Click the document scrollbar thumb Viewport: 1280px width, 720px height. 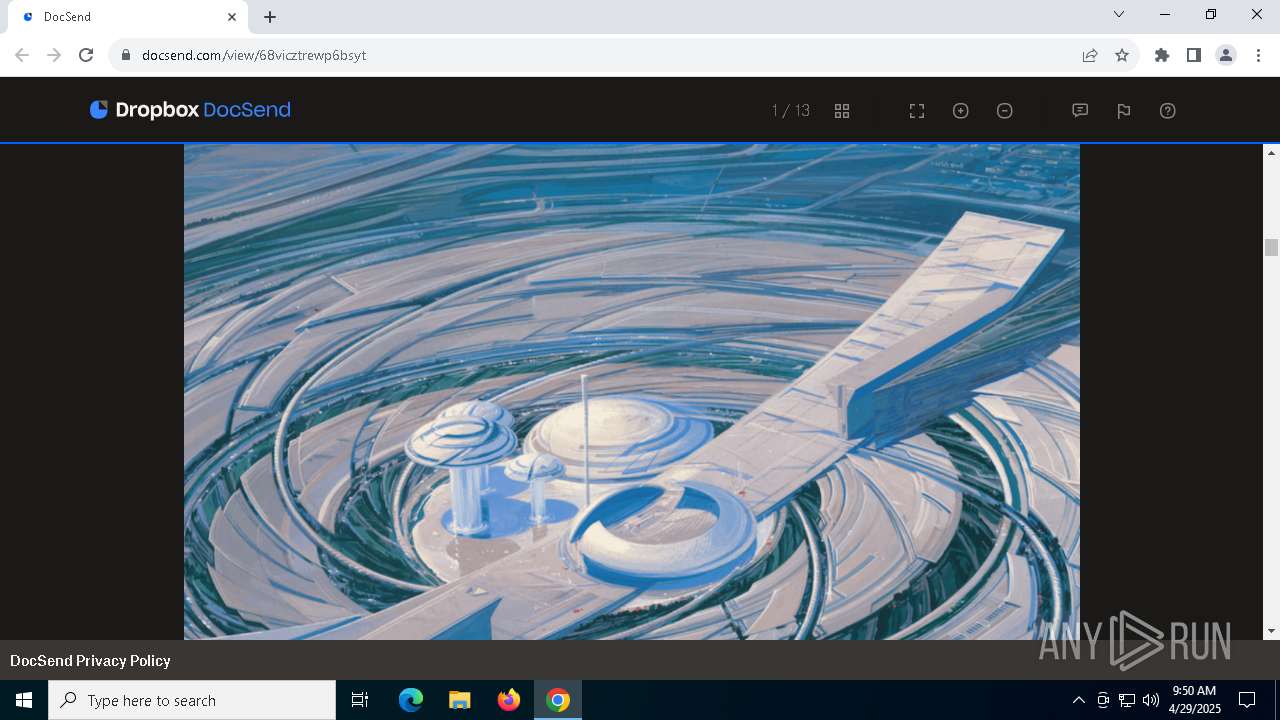pyautogui.click(x=1272, y=247)
